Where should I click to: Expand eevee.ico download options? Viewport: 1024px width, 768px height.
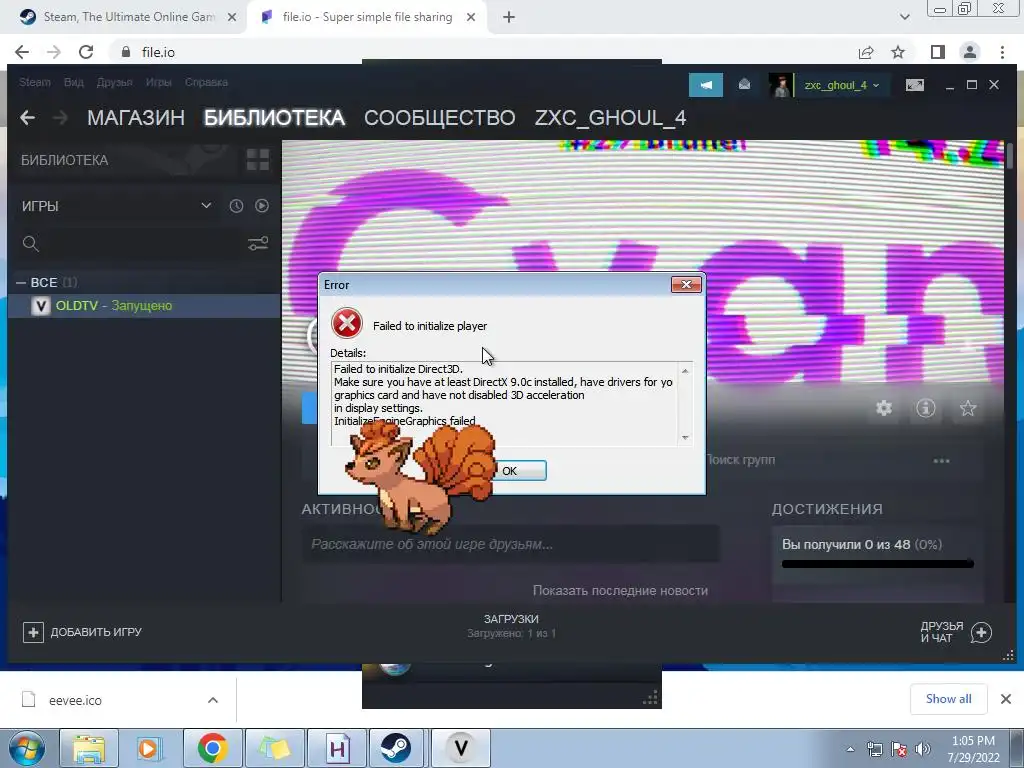click(213, 700)
